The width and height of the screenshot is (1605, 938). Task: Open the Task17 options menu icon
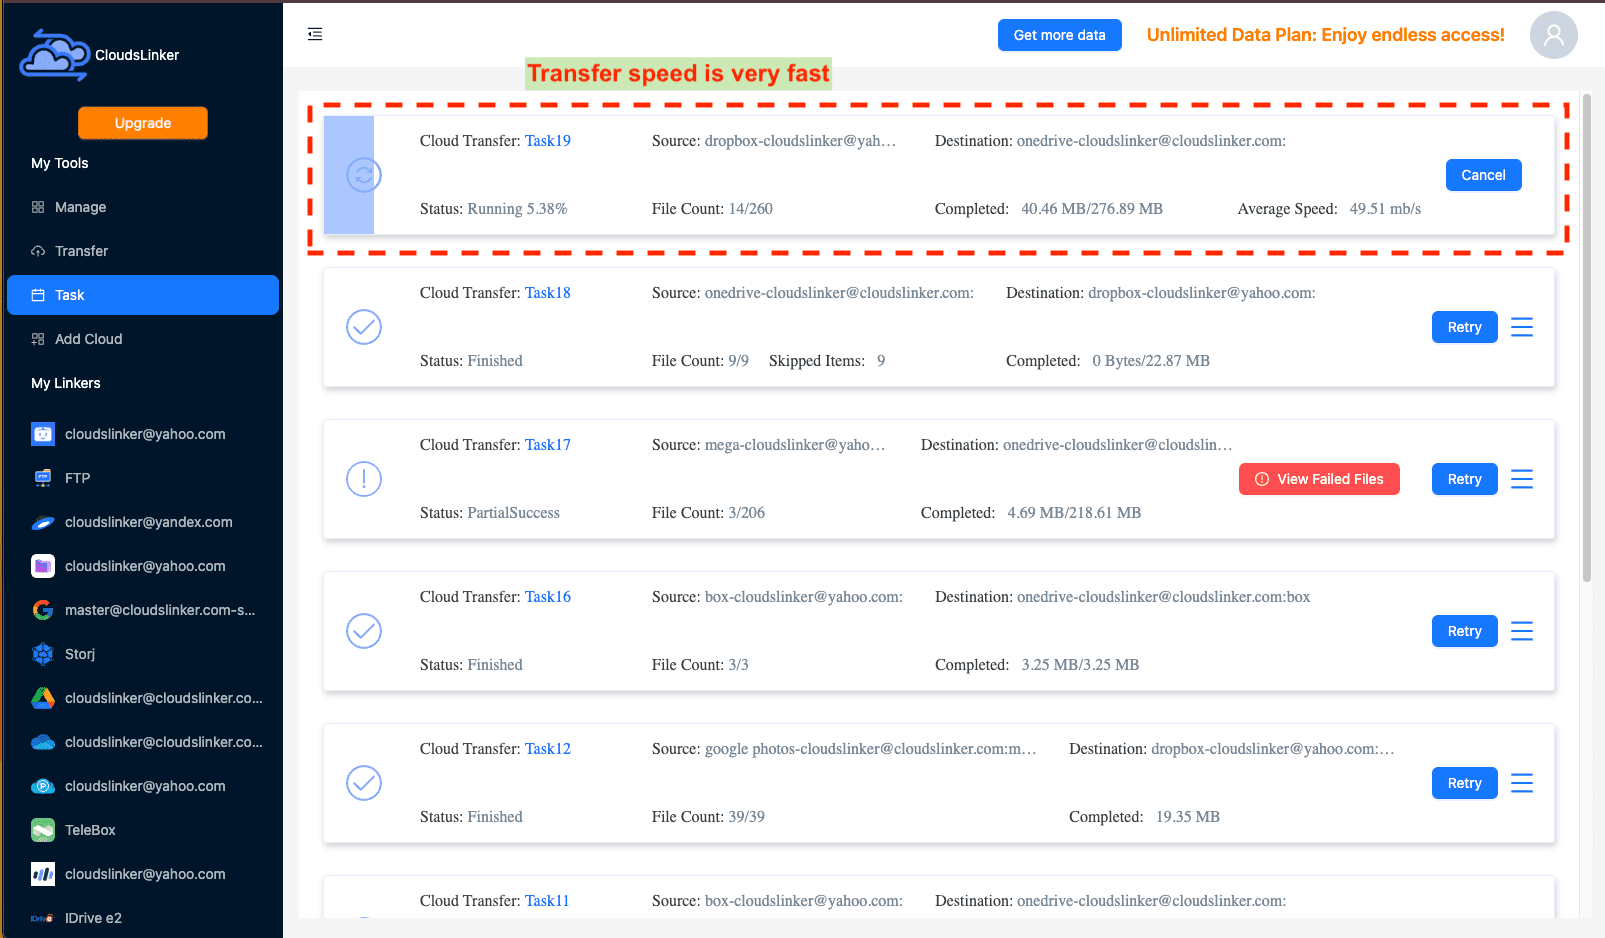pos(1522,479)
